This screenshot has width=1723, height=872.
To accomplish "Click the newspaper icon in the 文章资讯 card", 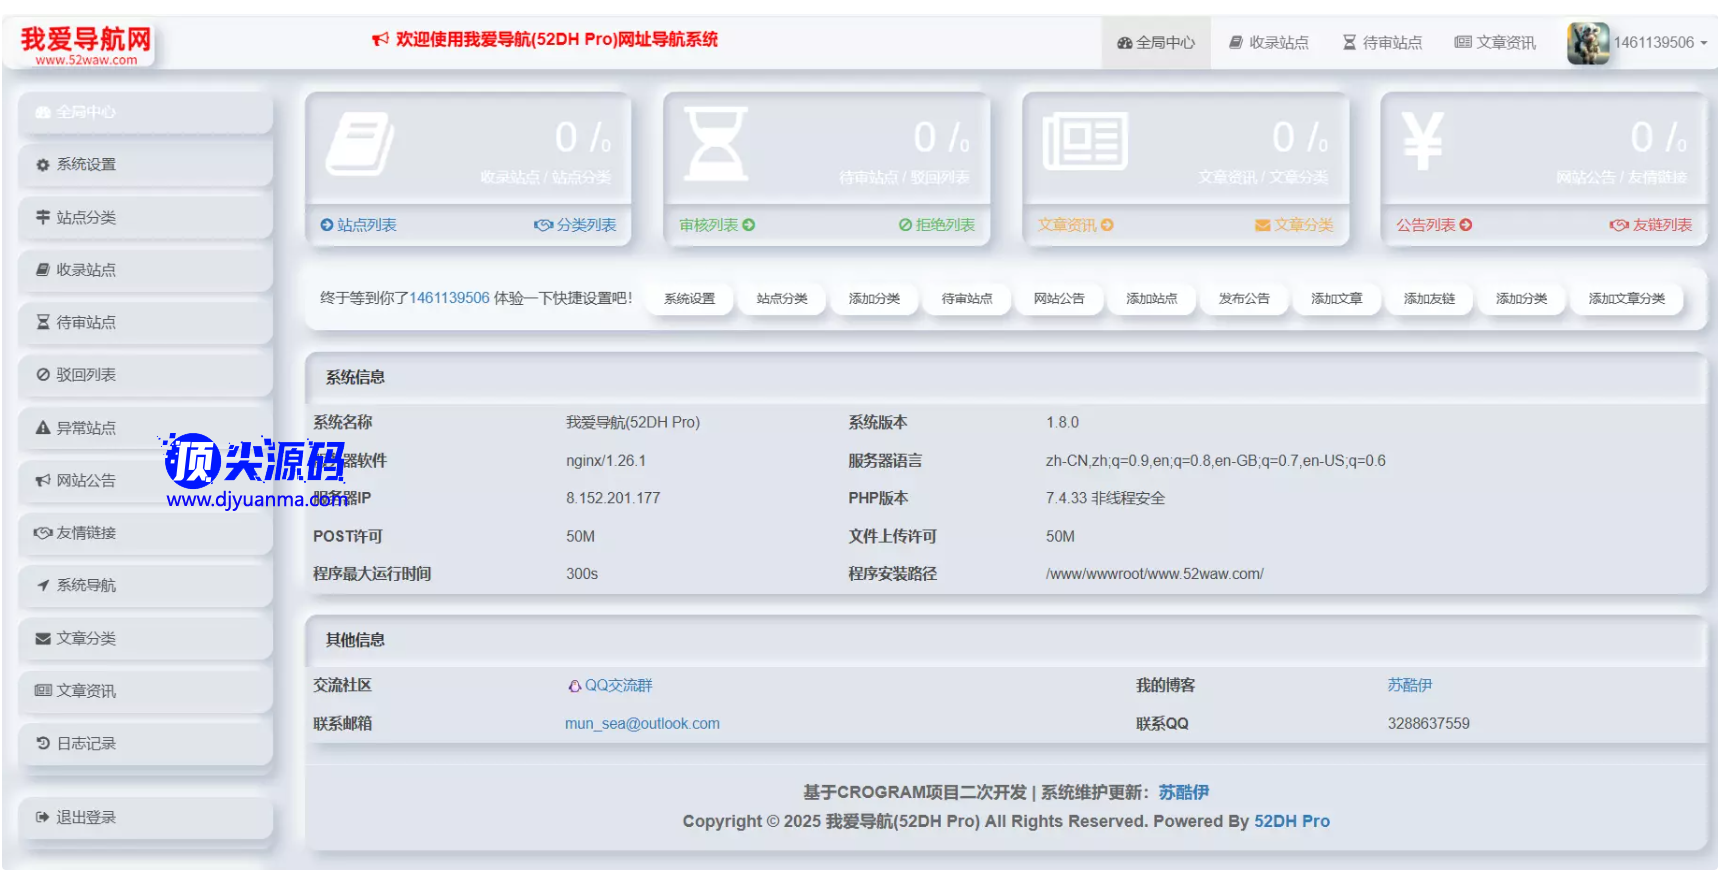I will pos(1085,142).
